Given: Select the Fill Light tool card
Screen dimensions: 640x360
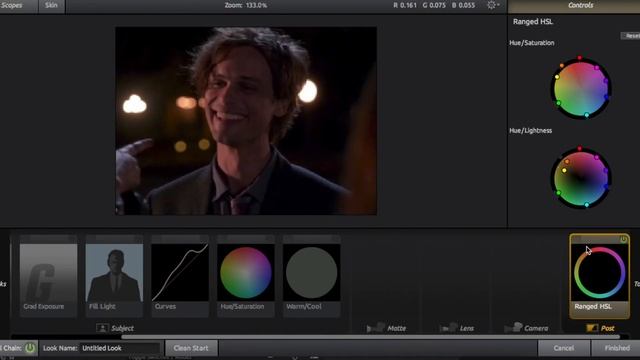Looking at the screenshot, I should click(x=114, y=276).
